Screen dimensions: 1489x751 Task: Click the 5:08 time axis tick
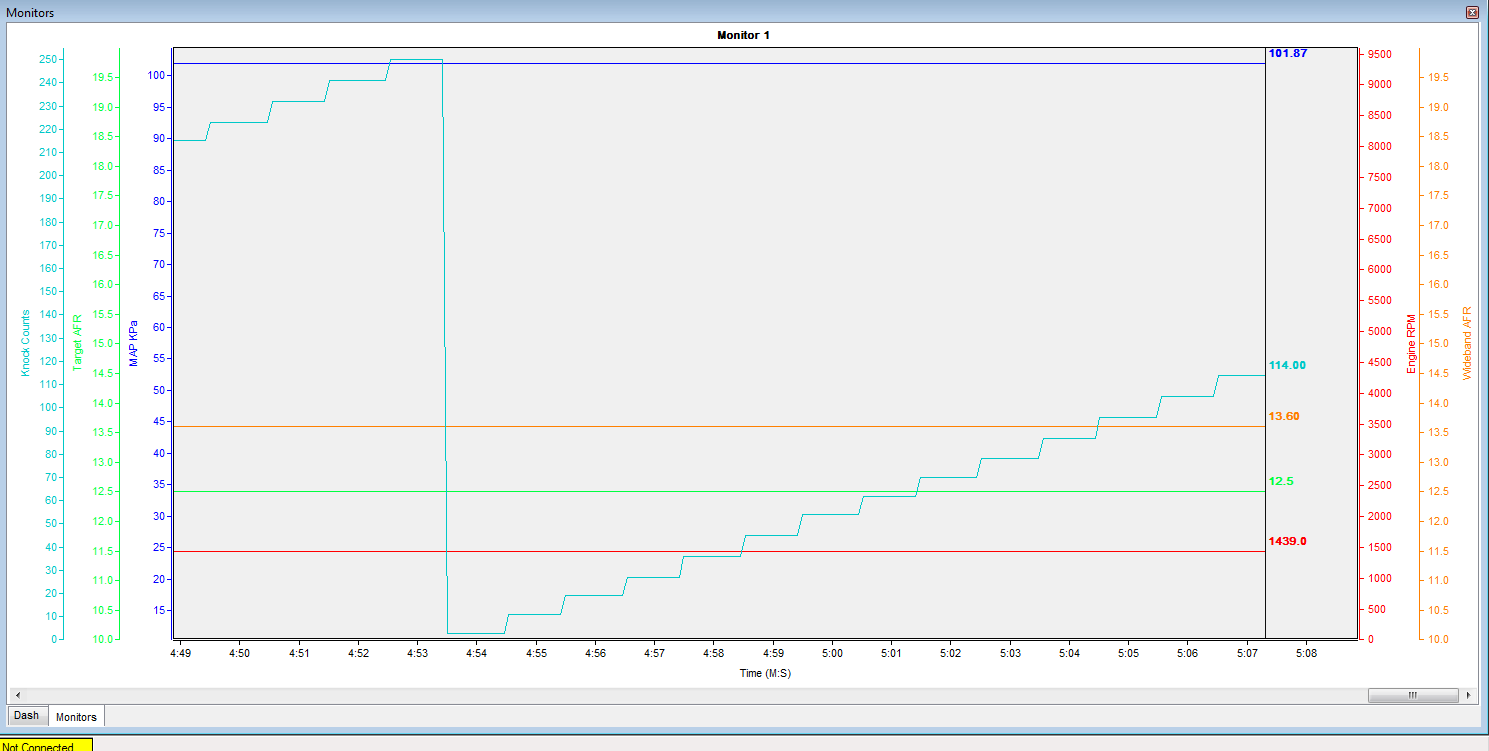(1306, 653)
